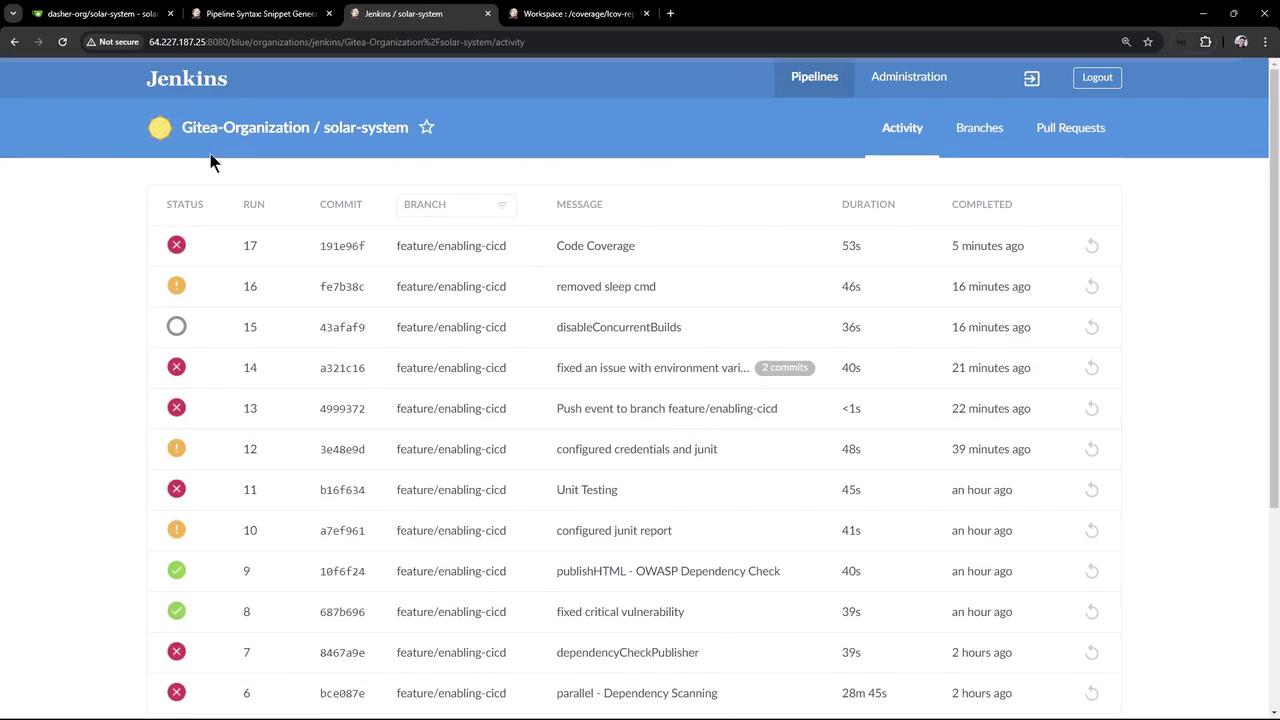This screenshot has height=720, width=1280.
Task: Select 'publishHTML - OWASP Dependency Check' message
Action: coord(668,571)
